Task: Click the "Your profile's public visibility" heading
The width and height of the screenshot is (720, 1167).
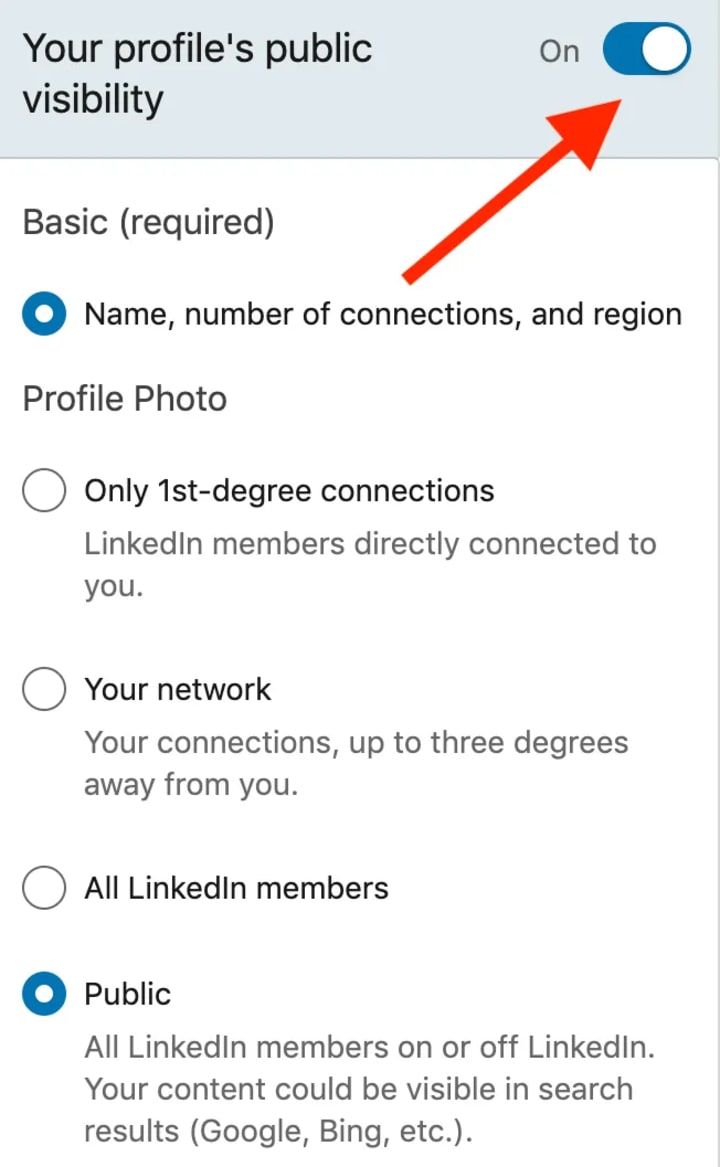Action: click(197, 74)
